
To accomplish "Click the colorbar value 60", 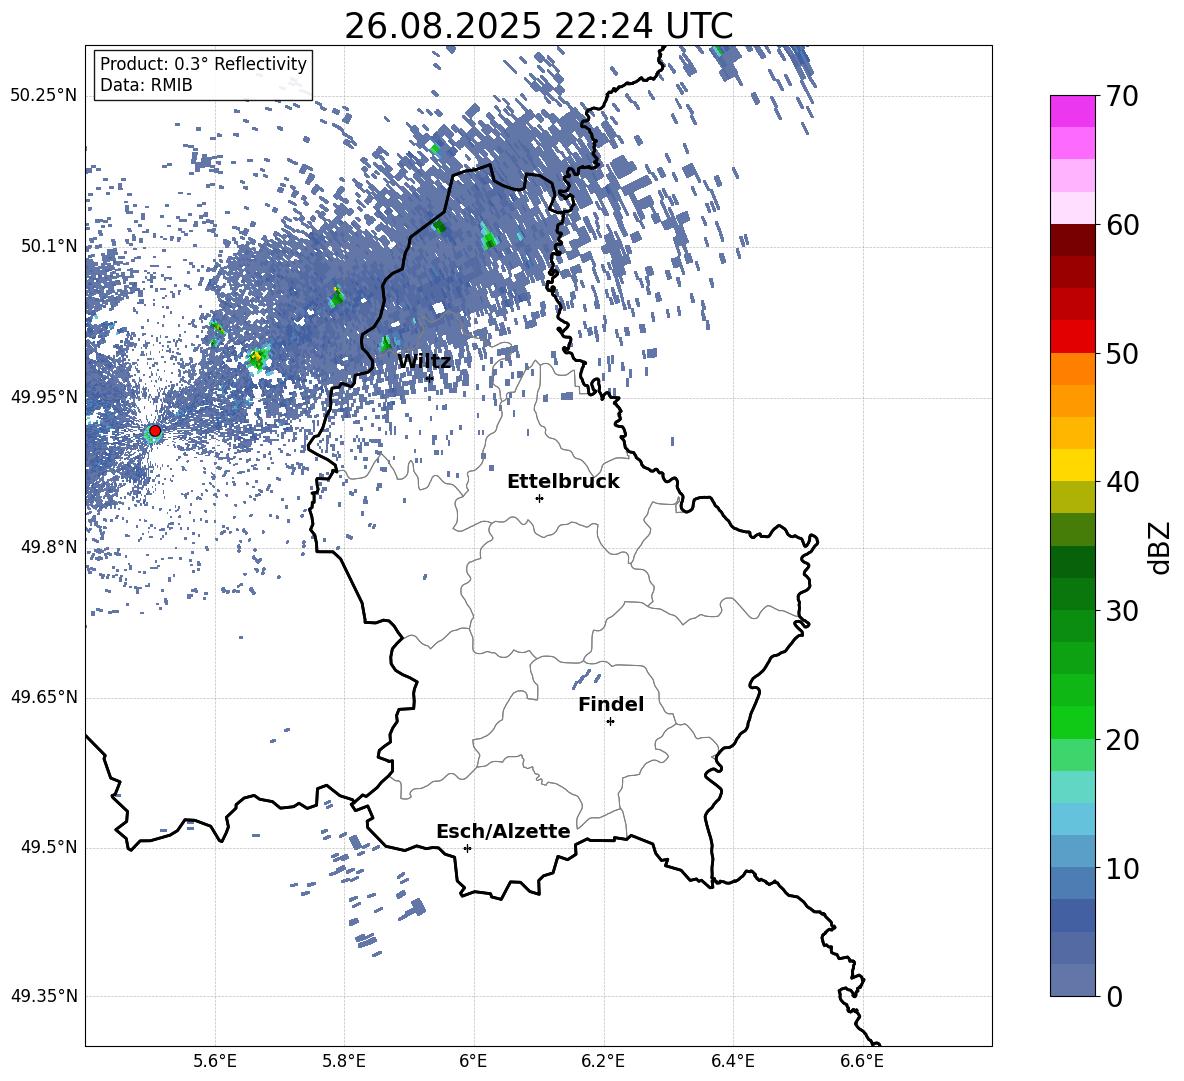I will coord(1122,225).
